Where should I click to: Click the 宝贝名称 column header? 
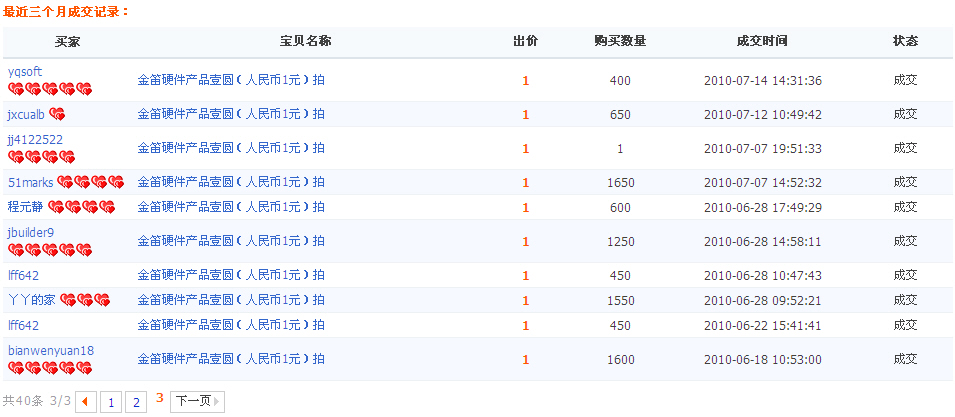(x=306, y=41)
